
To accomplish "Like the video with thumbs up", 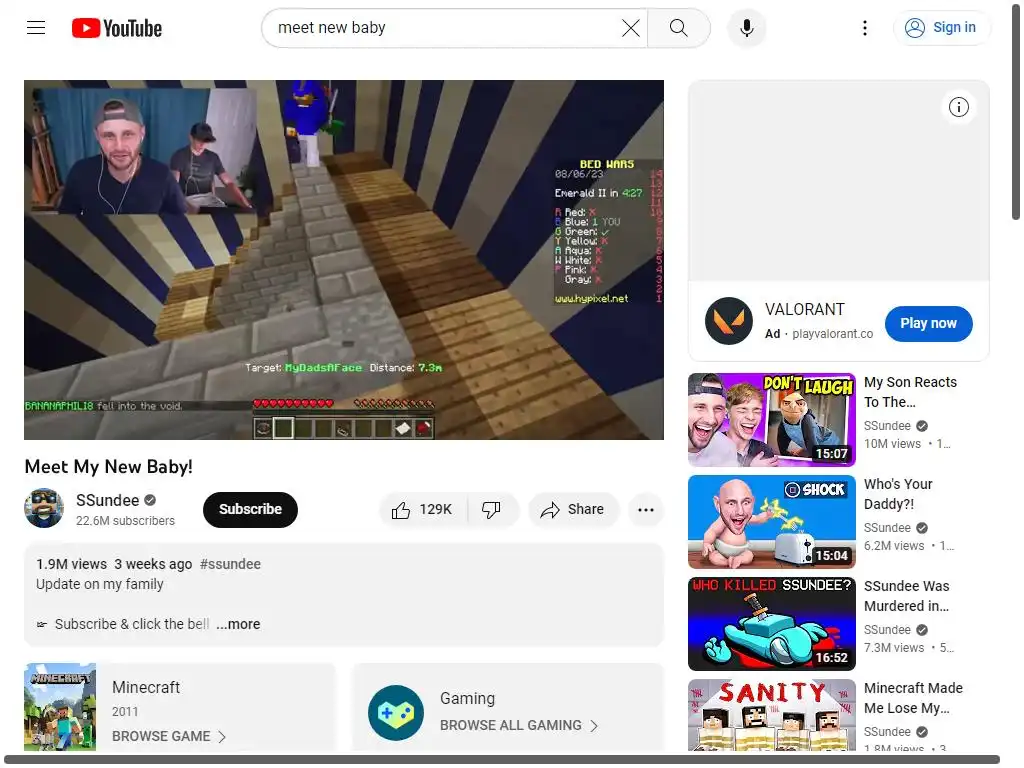I will [x=423, y=509].
